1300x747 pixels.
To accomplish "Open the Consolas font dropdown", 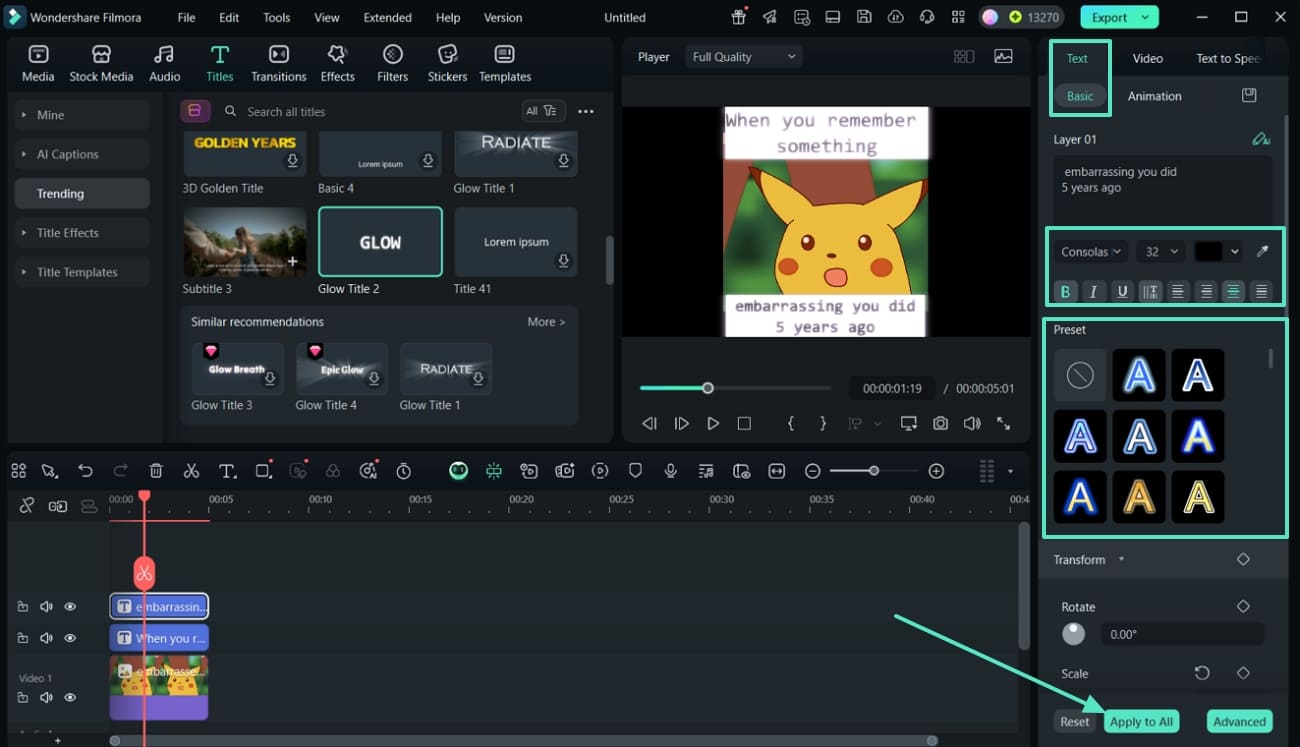I will (1091, 252).
